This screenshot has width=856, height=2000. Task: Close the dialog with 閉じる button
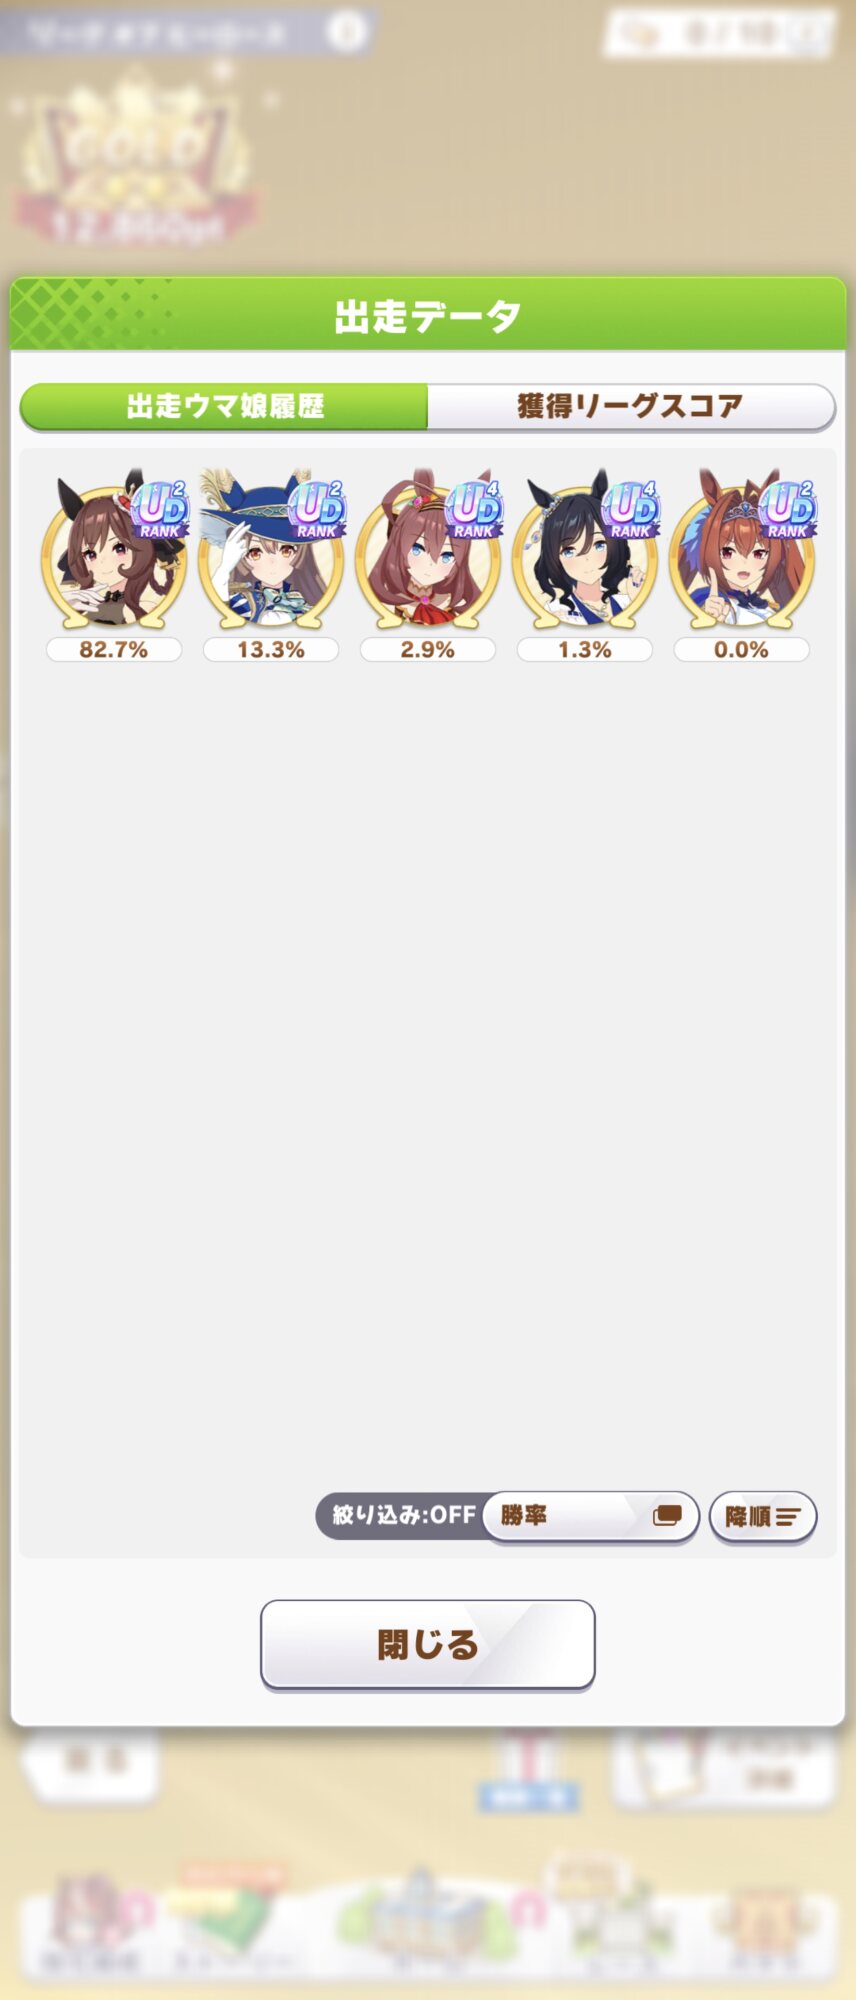point(428,1644)
